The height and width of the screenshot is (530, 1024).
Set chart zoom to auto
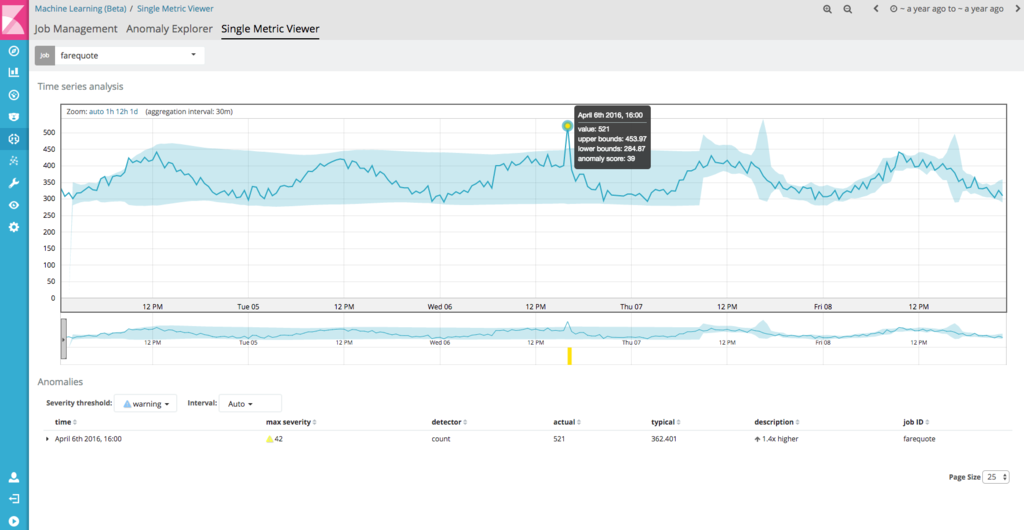pyautogui.click(x=96, y=112)
